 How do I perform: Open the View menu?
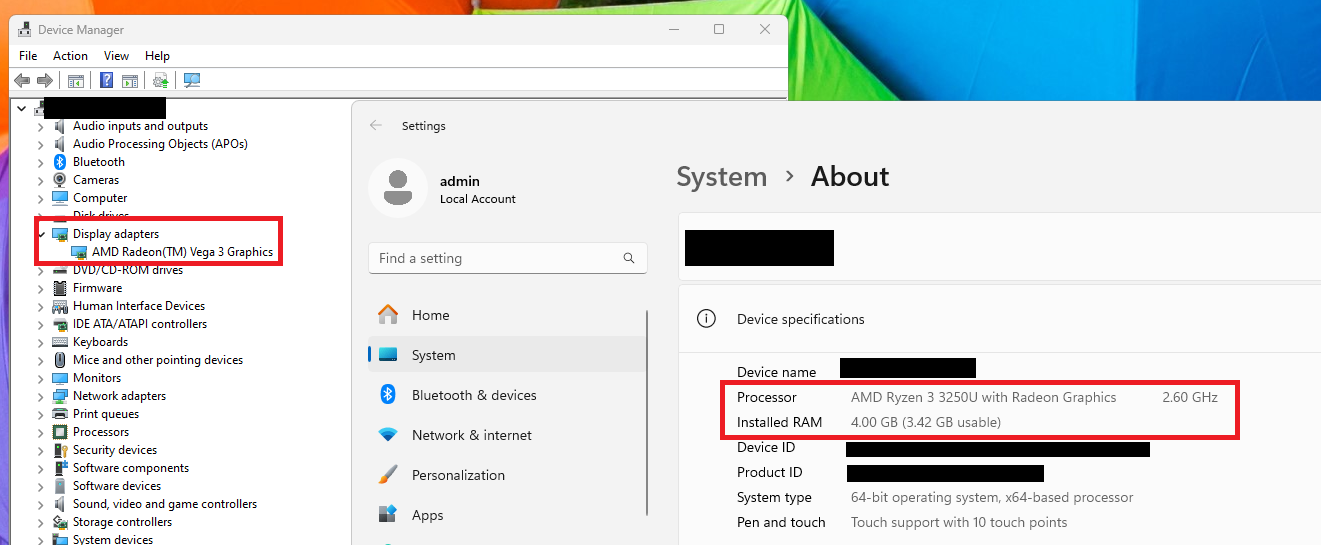coord(116,56)
